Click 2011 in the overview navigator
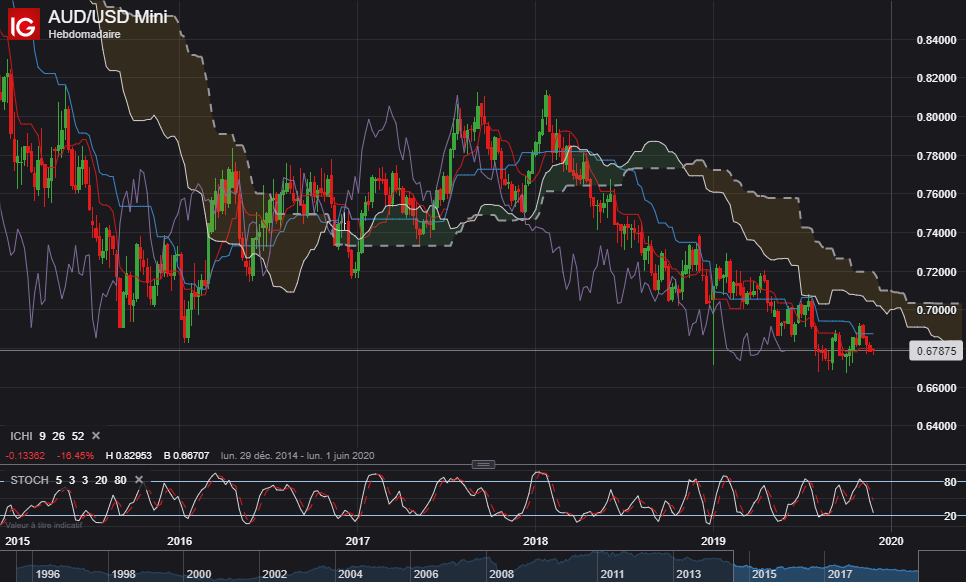 pyautogui.click(x=612, y=574)
